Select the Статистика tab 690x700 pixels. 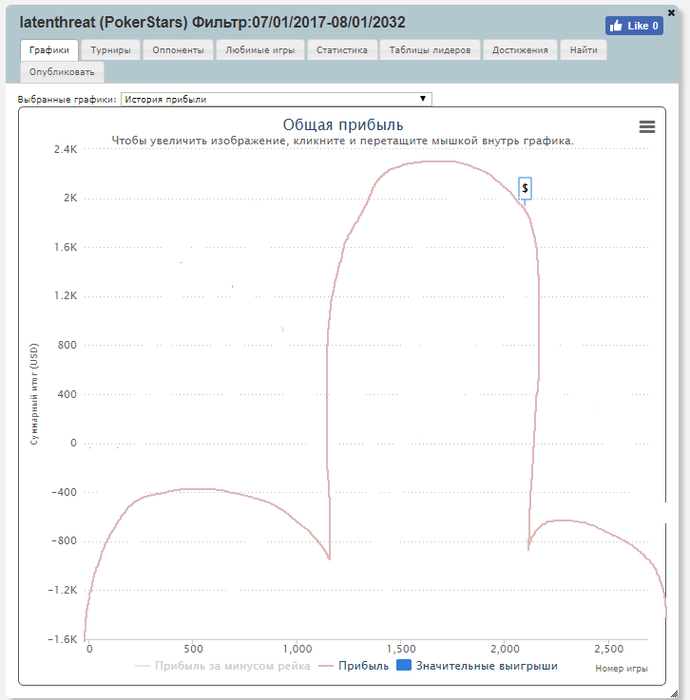[x=342, y=50]
